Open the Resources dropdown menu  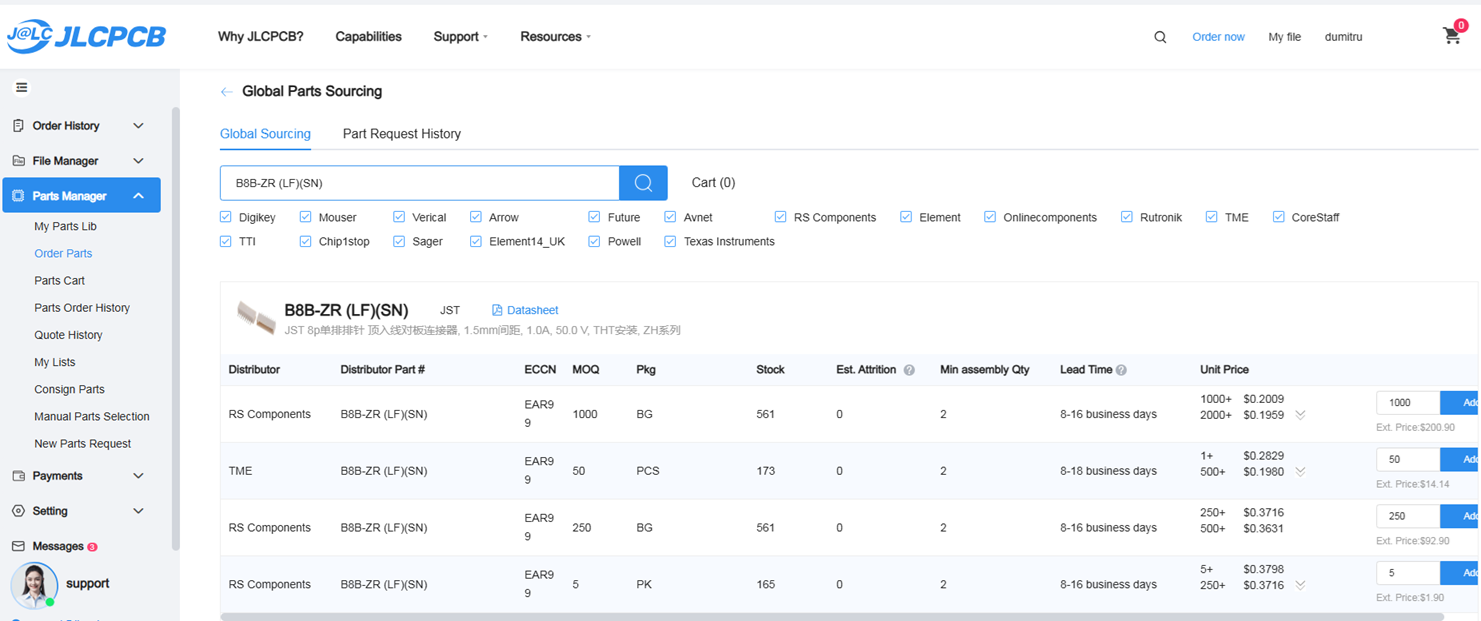click(555, 37)
